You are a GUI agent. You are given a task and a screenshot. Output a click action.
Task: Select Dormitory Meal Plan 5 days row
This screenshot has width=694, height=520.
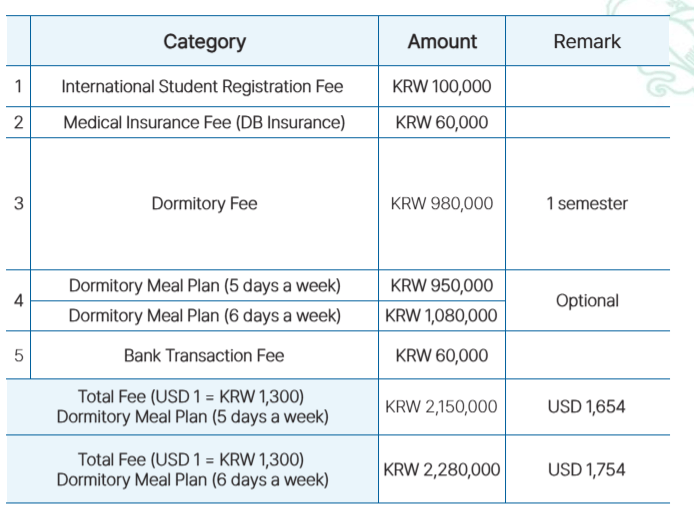pos(204,286)
